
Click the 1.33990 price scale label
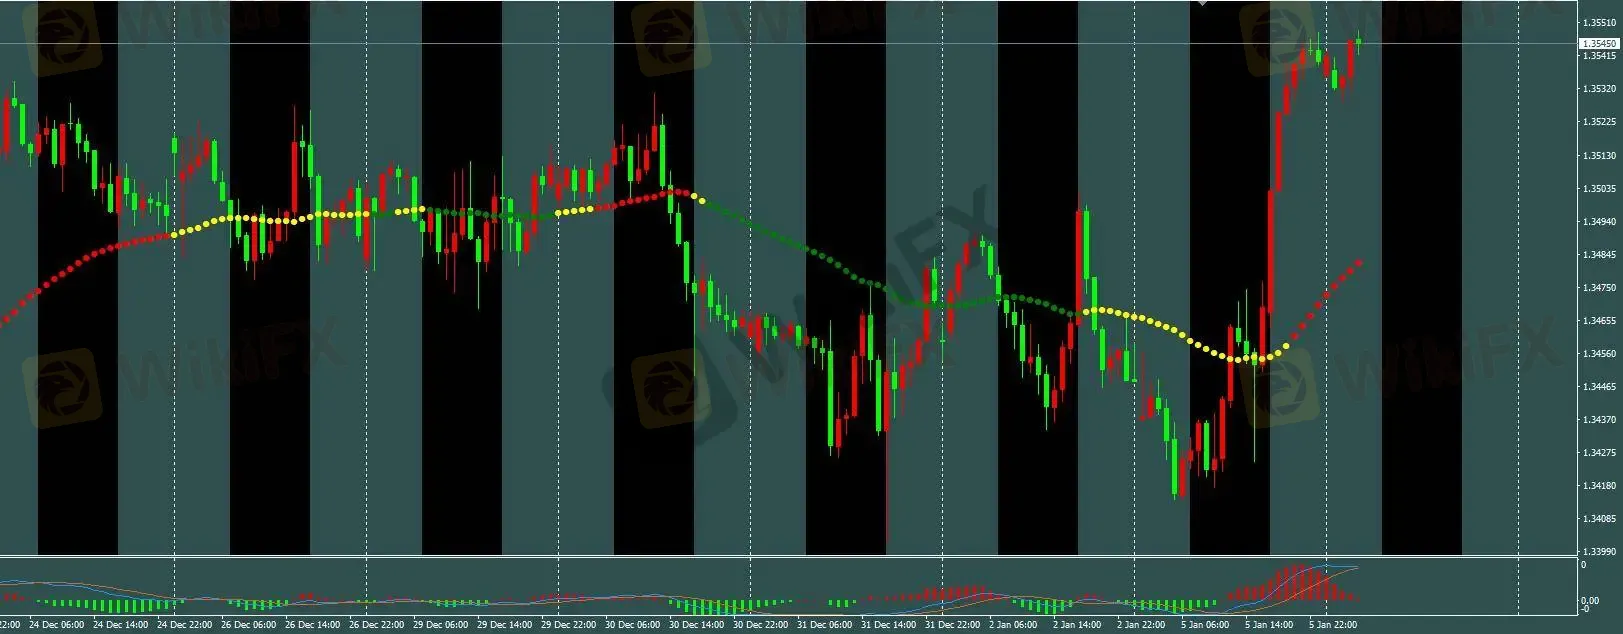pyautogui.click(x=1598, y=552)
